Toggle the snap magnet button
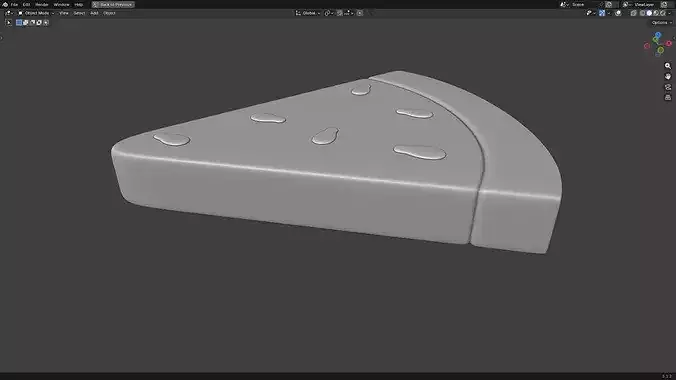Viewport: 676px width, 380px height. [x=340, y=13]
